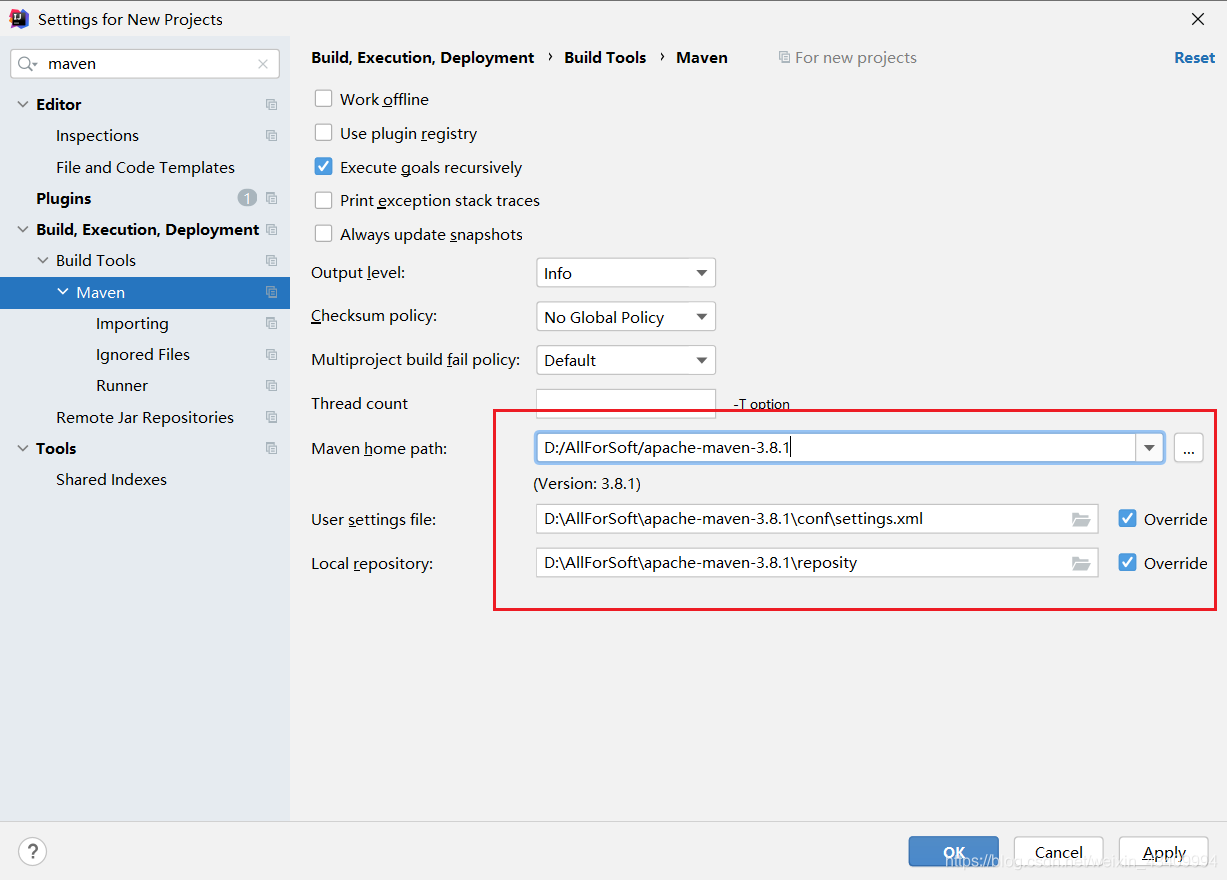Select Shared Indexes under Tools
The width and height of the screenshot is (1227, 880).
click(111, 479)
